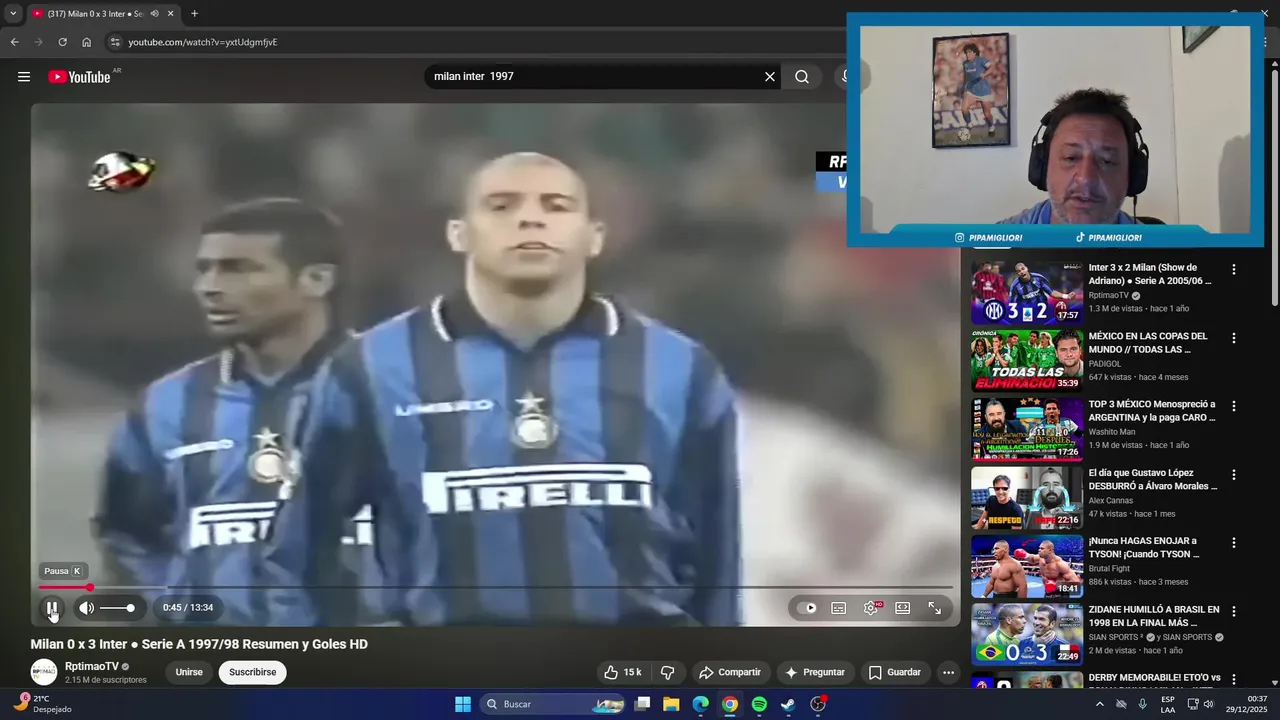1280x720 pixels.
Task: Click the Compartir share button
Action: [730, 672]
